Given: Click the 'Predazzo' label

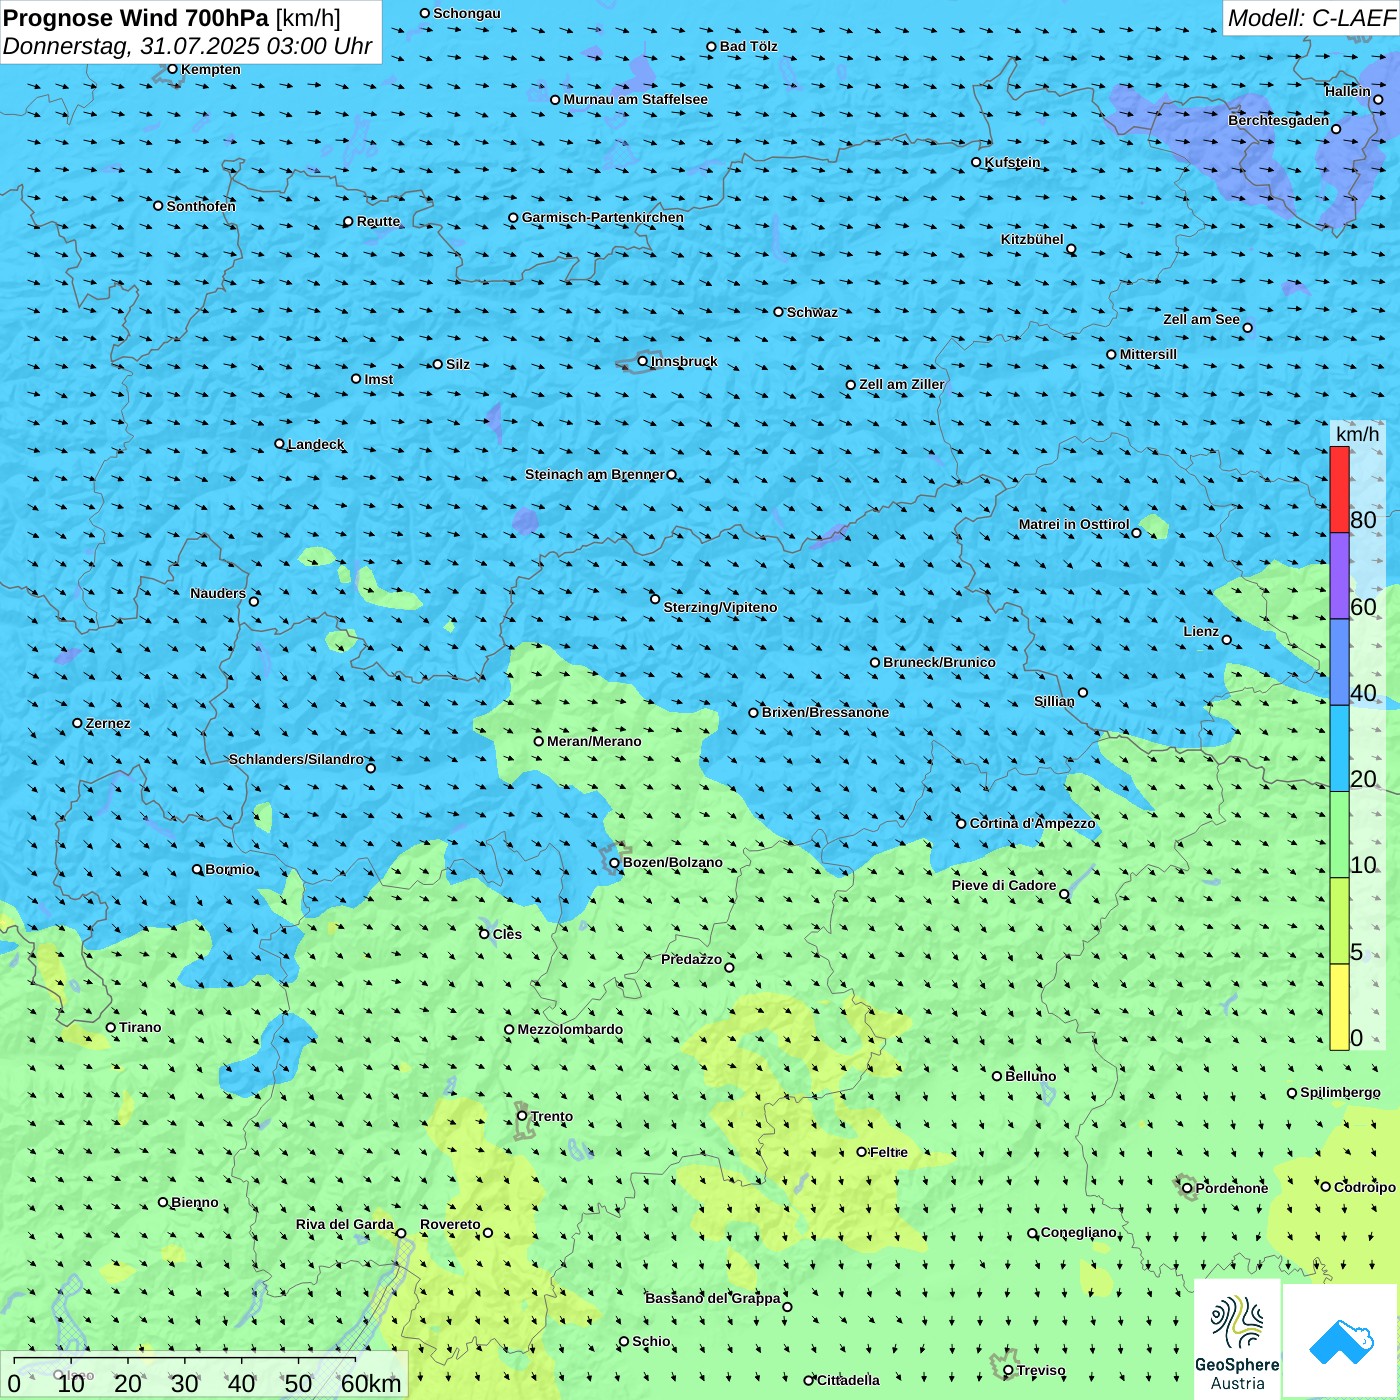Looking at the screenshot, I should 691,959.
